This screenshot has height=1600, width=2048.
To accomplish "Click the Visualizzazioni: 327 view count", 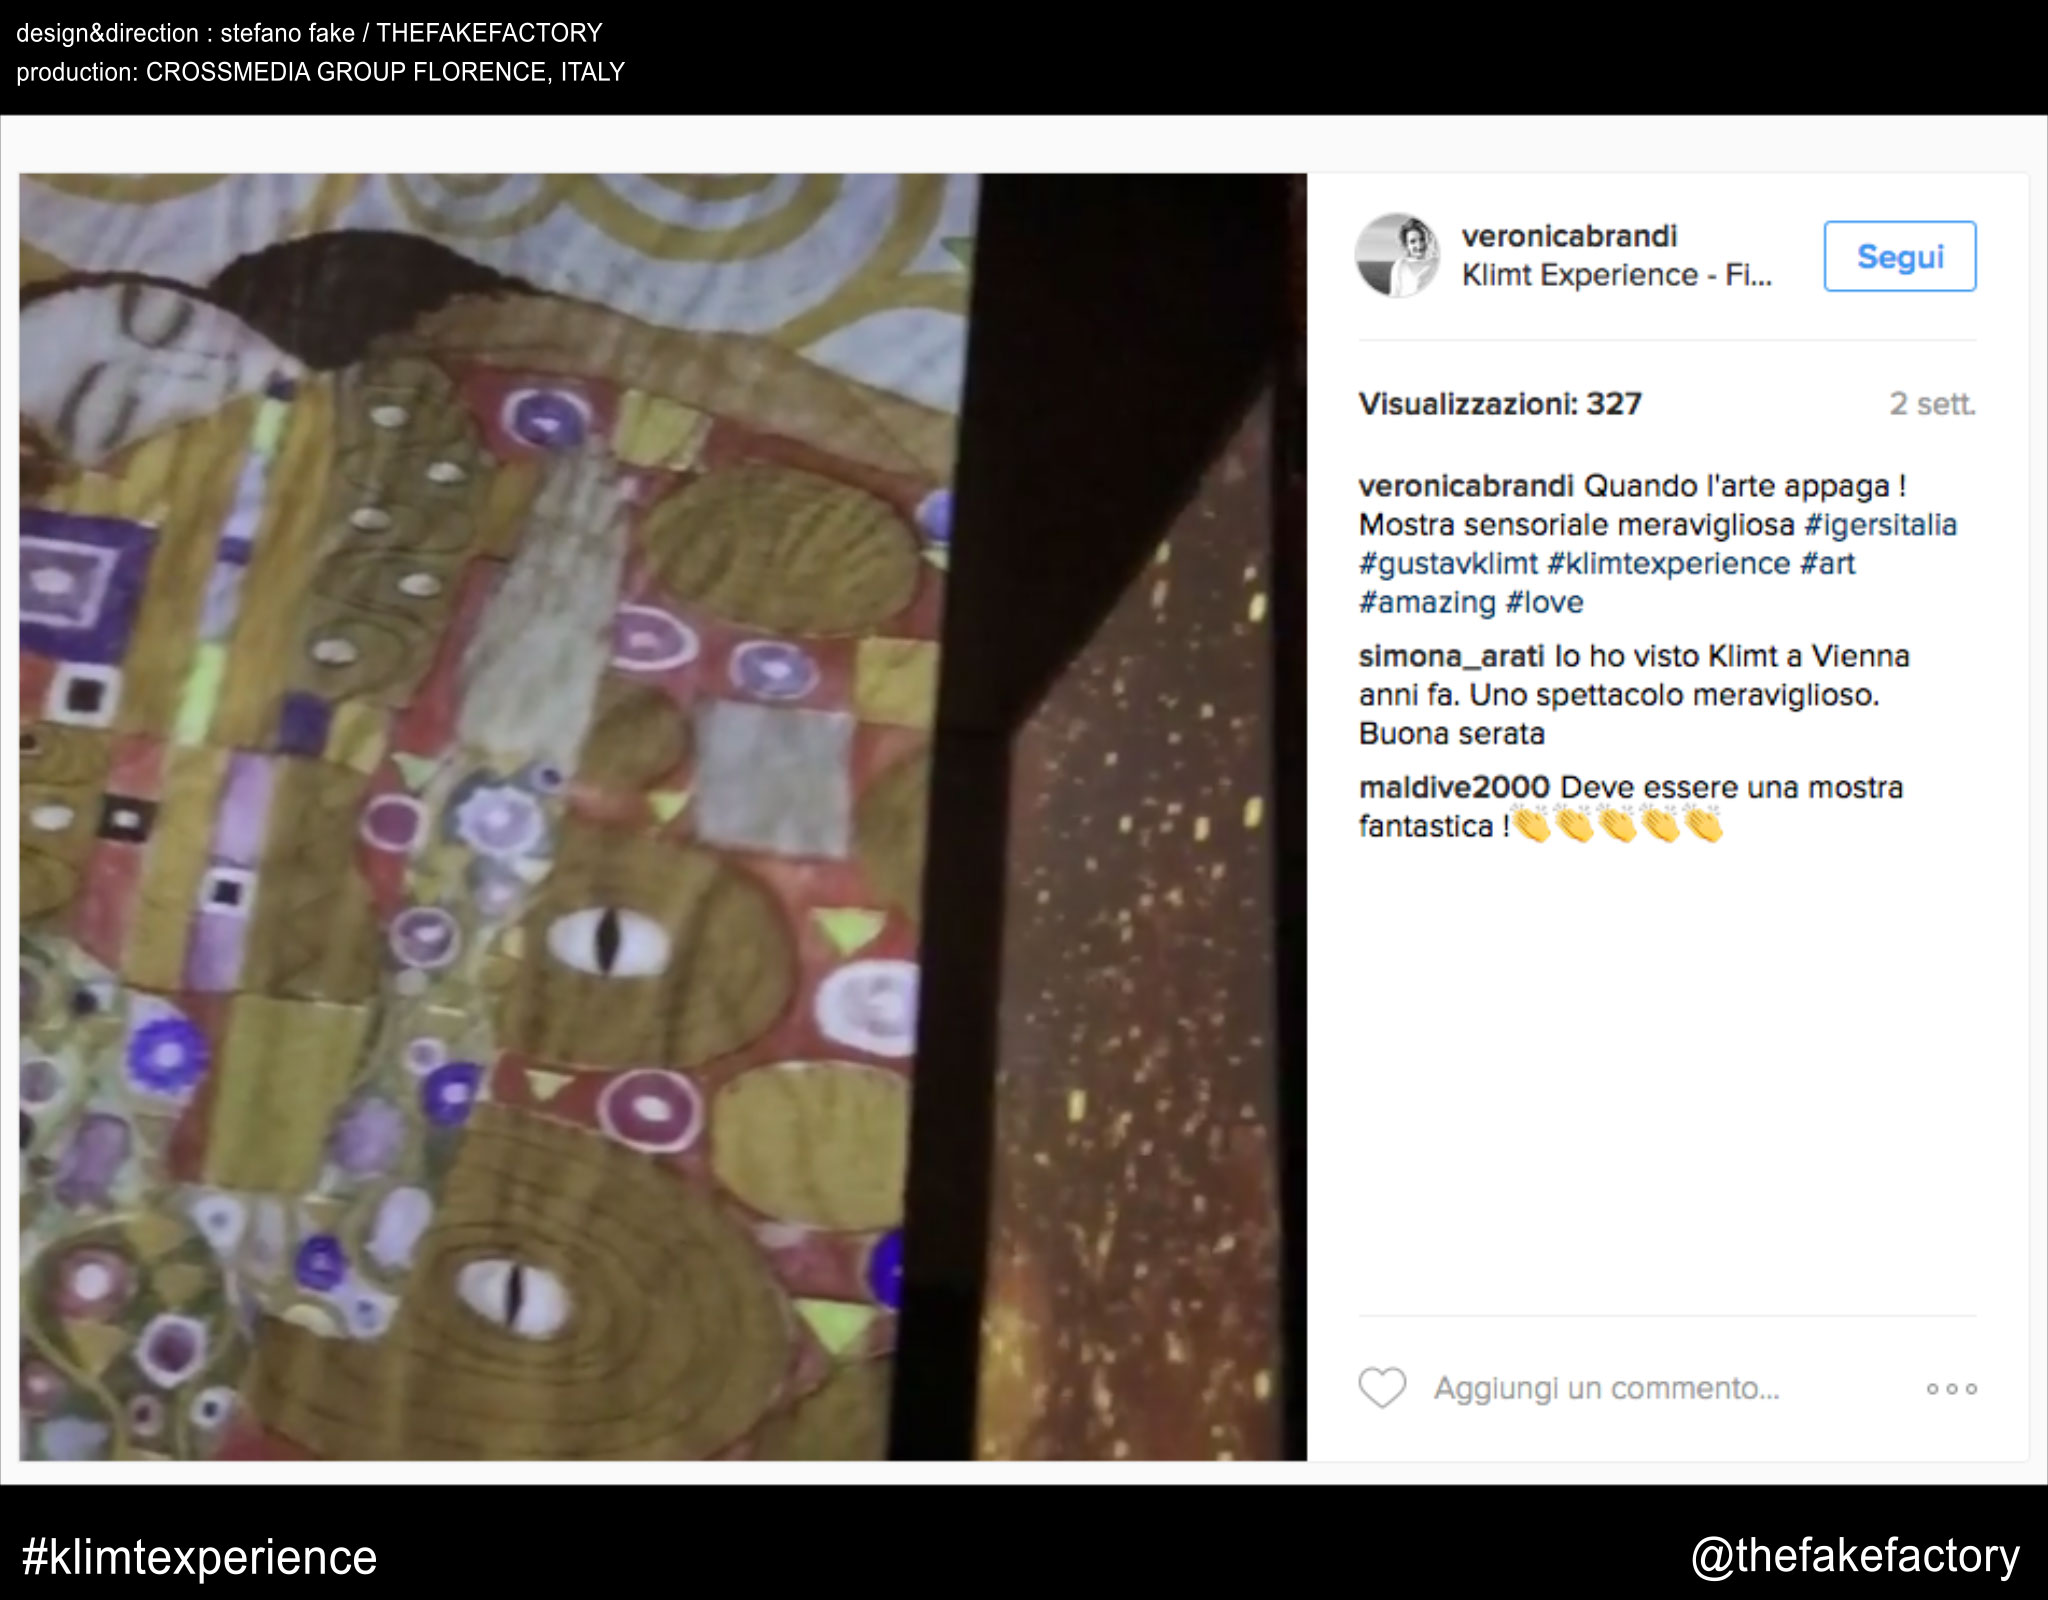I will (x=1500, y=404).
